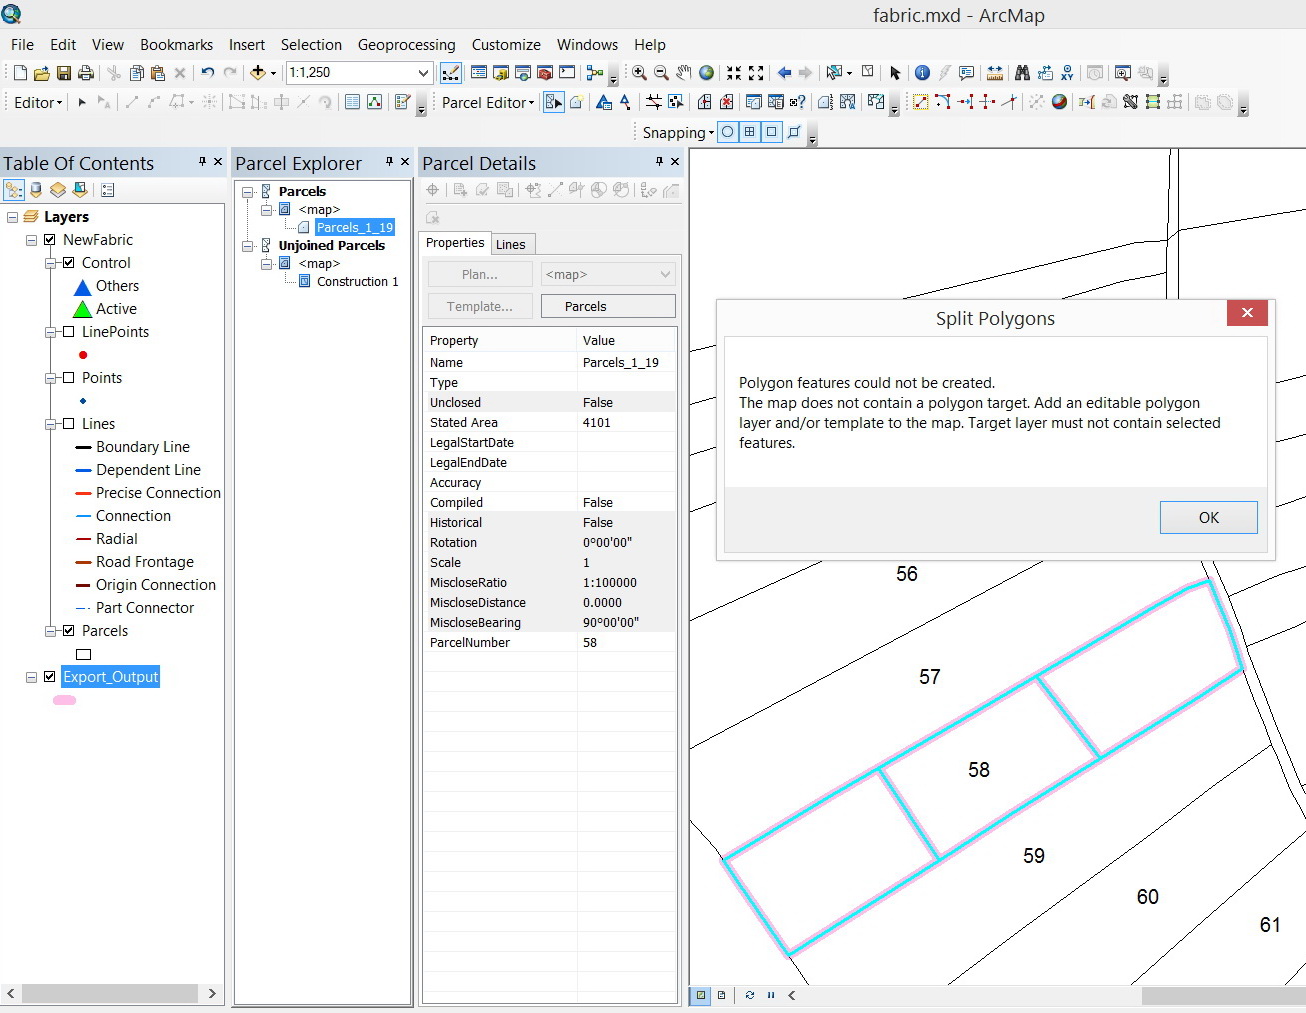The image size is (1306, 1013).
Task: Toggle Edge Snapping
Action: 794,132
